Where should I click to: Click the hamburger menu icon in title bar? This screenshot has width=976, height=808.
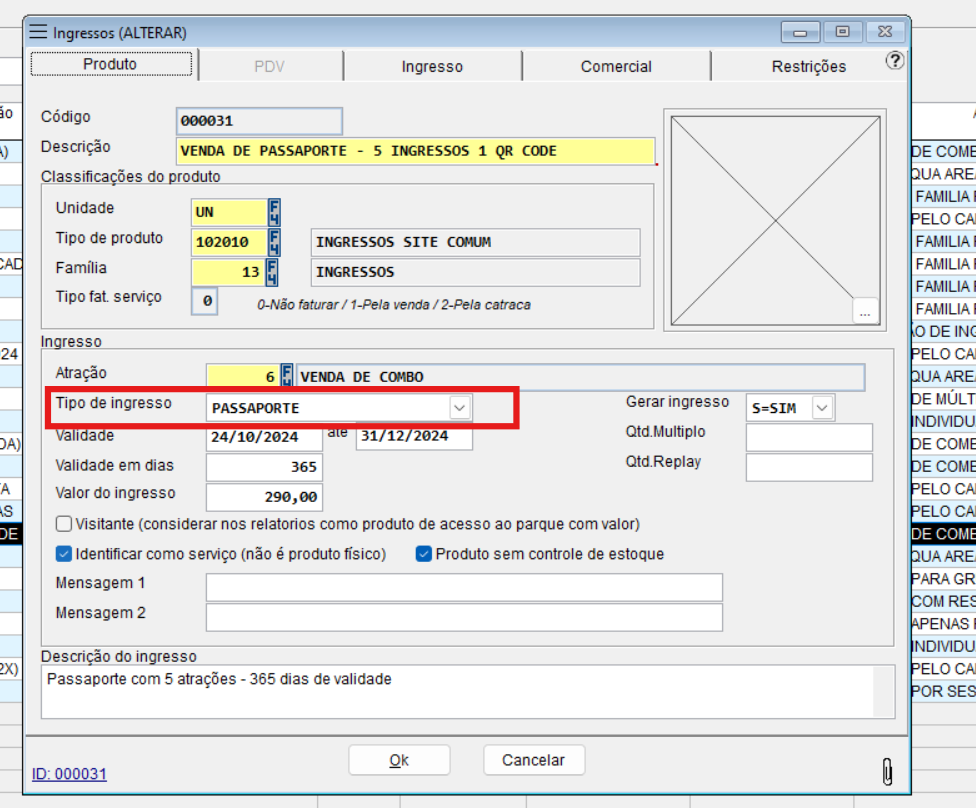coord(39,32)
